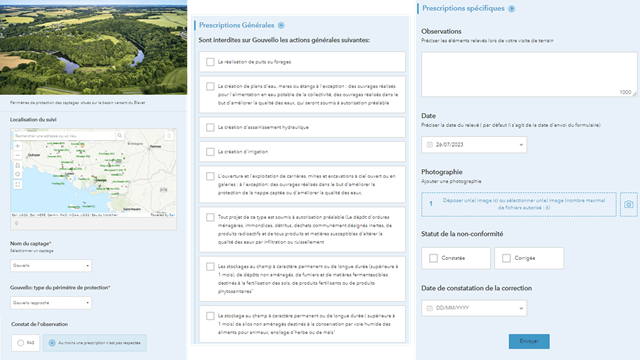Select the RAS radio option
This screenshot has width=640, height=360.
20,343
